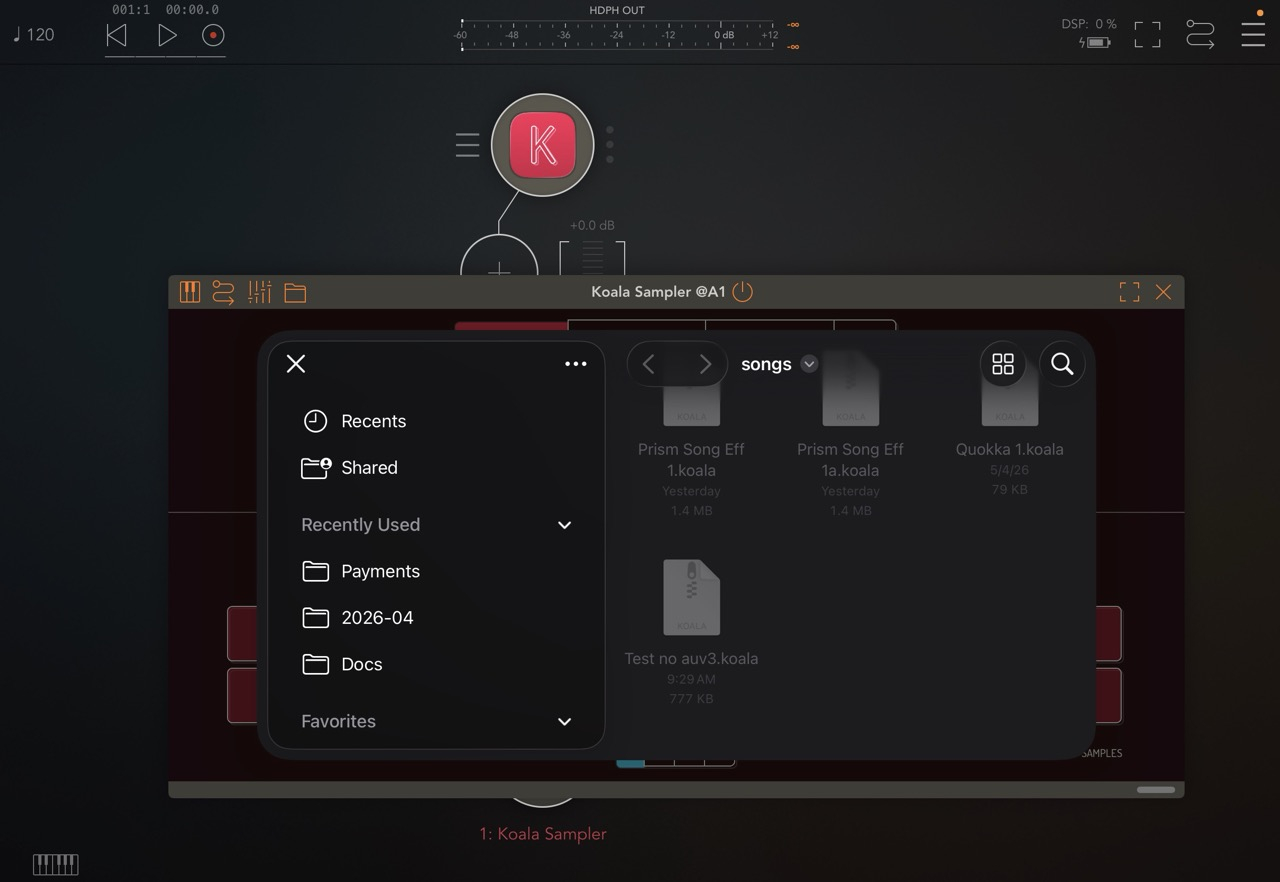The height and width of the screenshot is (882, 1280).
Task: Arm the transport record button
Action: click(213, 35)
